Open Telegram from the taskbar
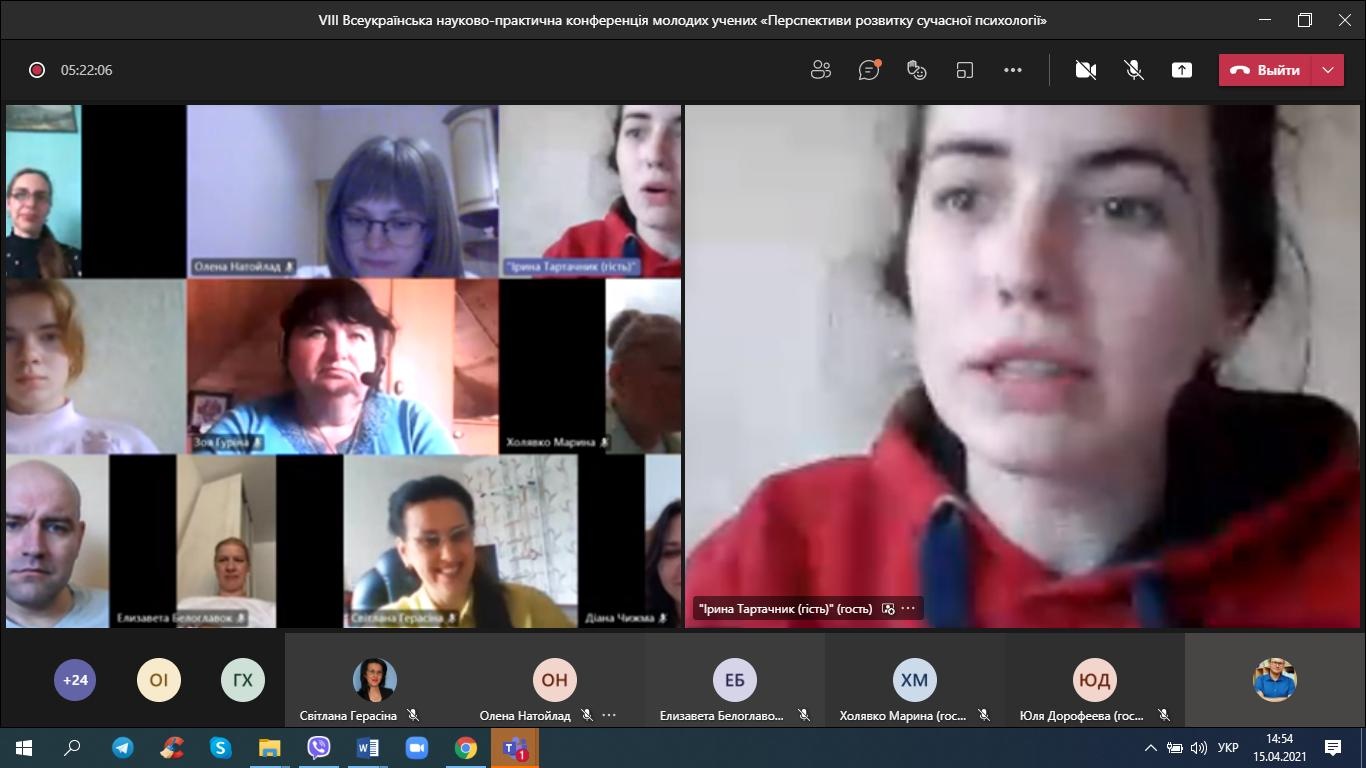 pos(123,748)
